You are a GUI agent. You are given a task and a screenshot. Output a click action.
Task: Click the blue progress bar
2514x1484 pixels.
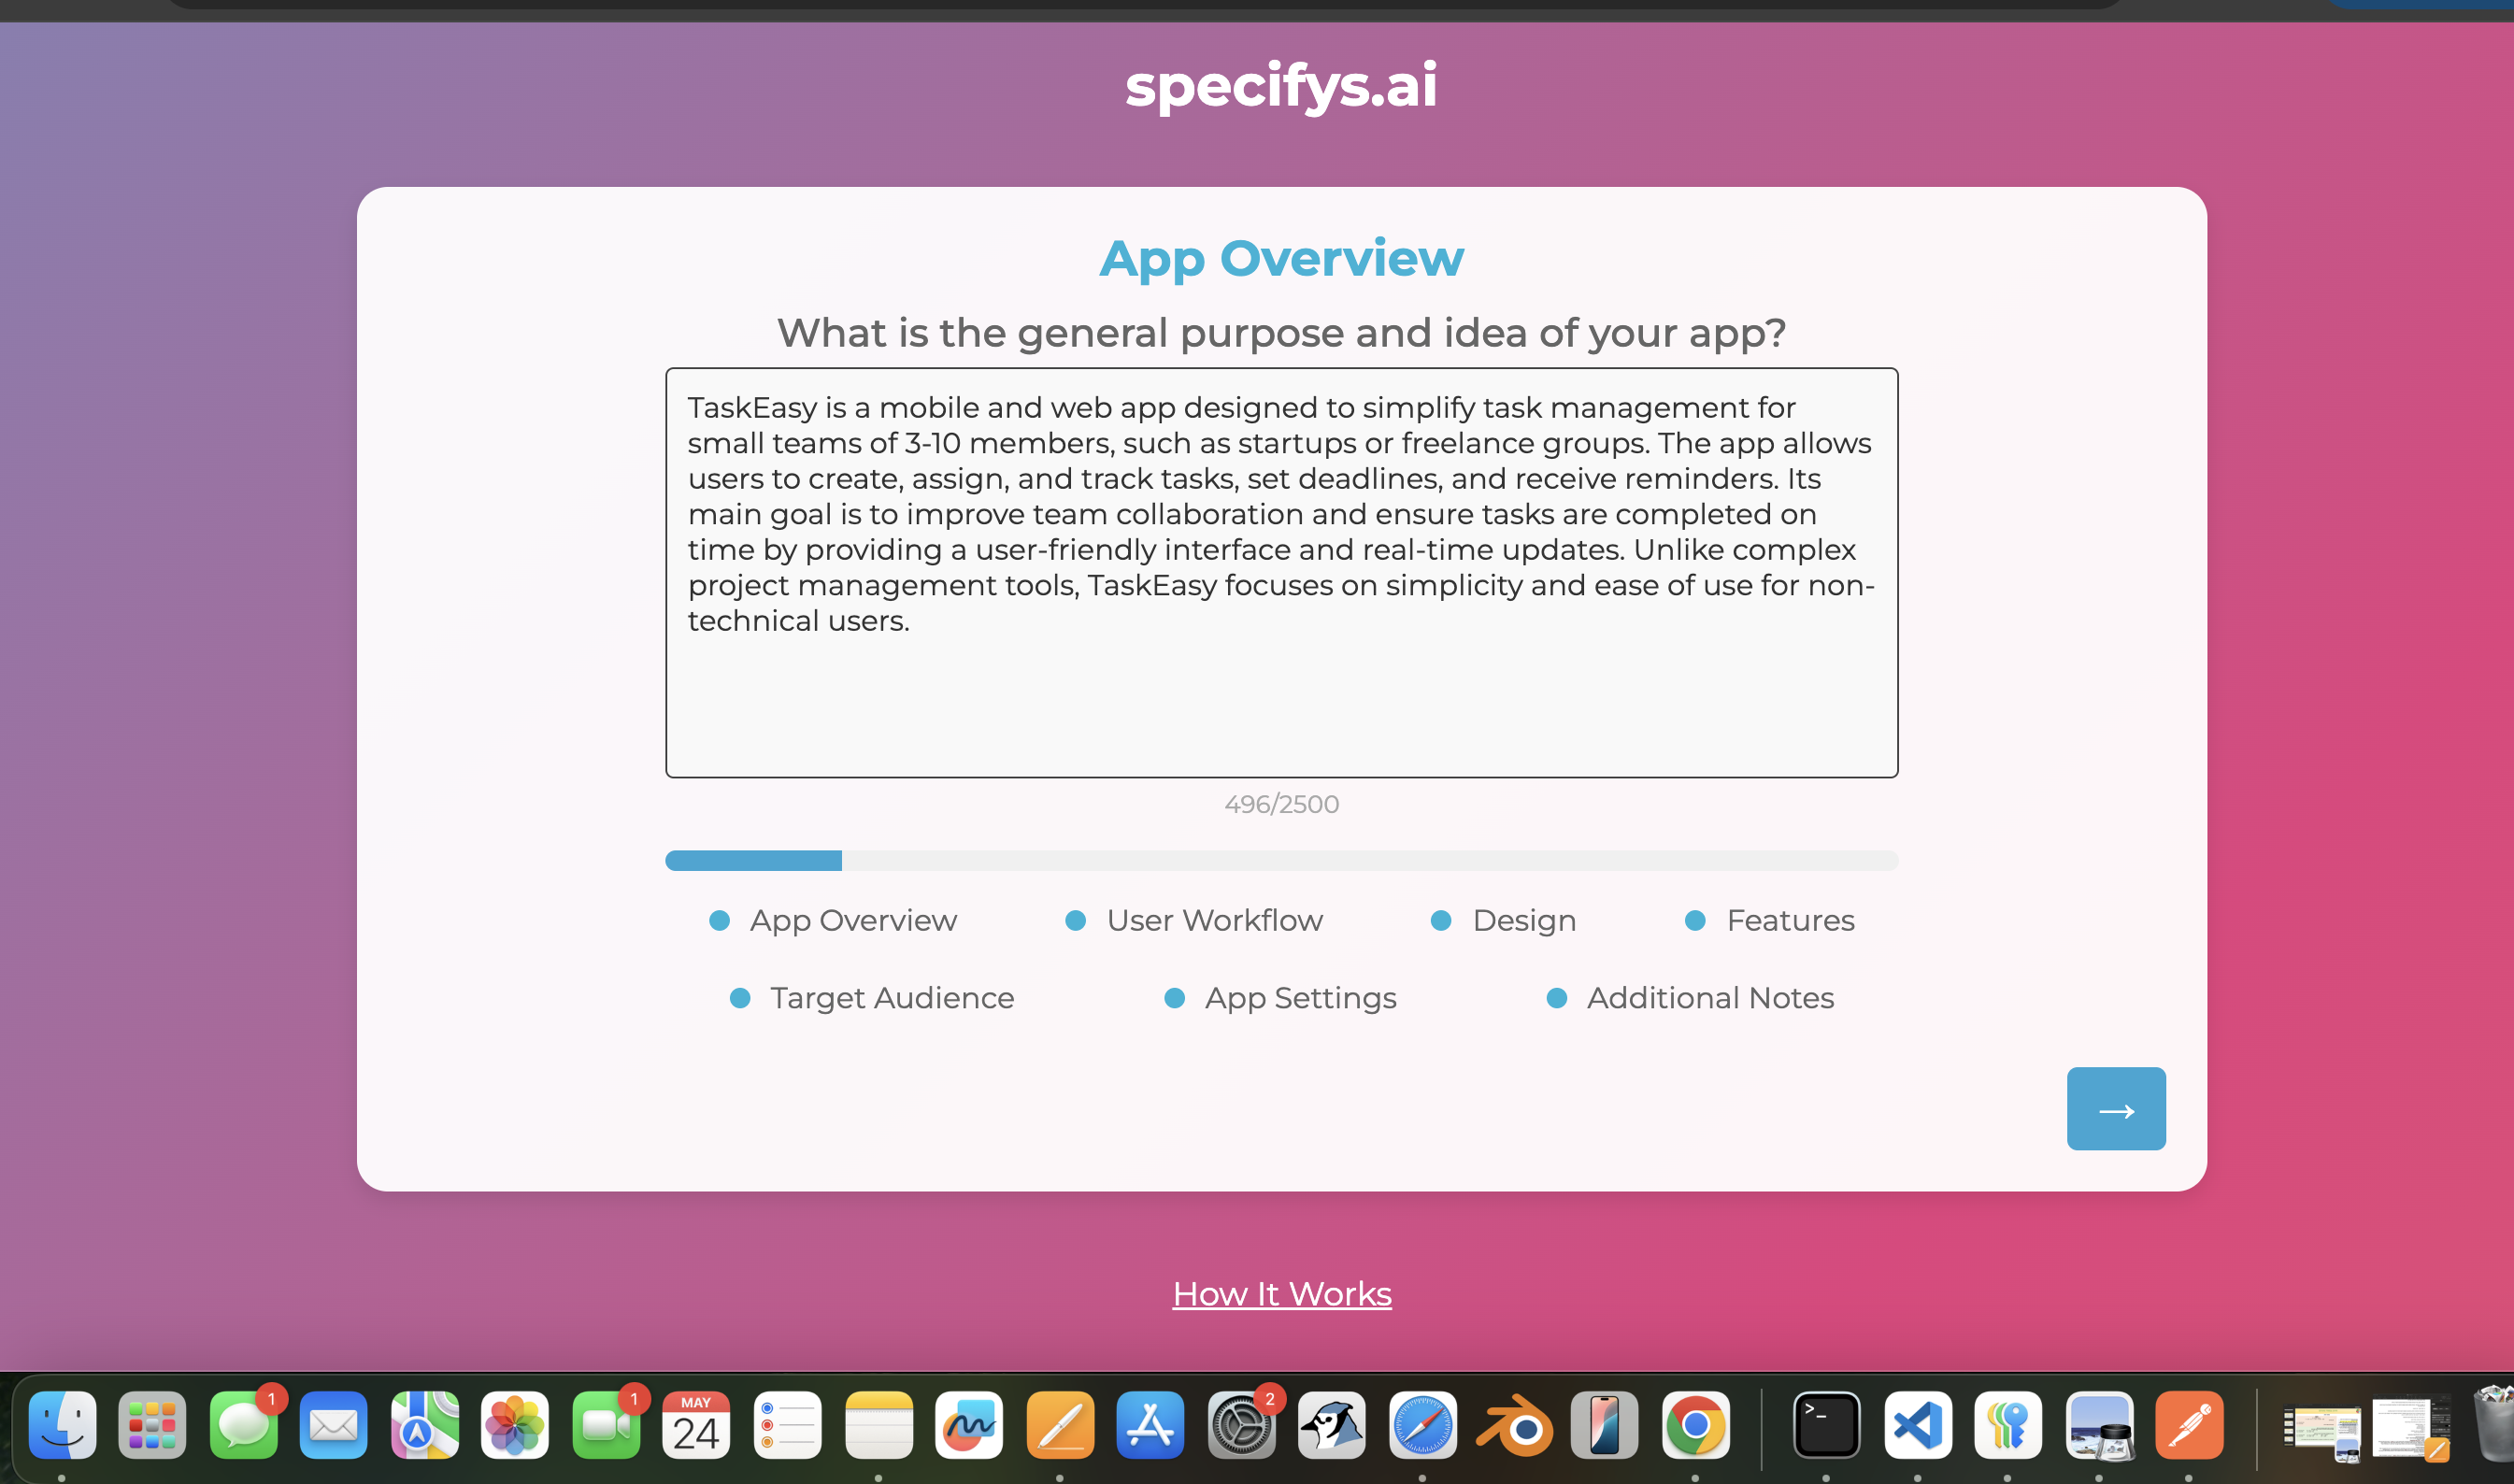(x=753, y=860)
